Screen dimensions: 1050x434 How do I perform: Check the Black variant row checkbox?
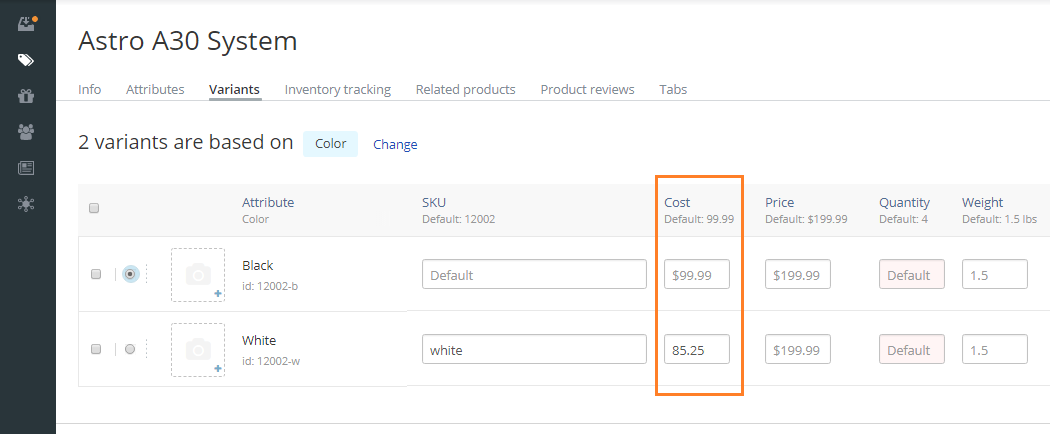(x=96, y=274)
